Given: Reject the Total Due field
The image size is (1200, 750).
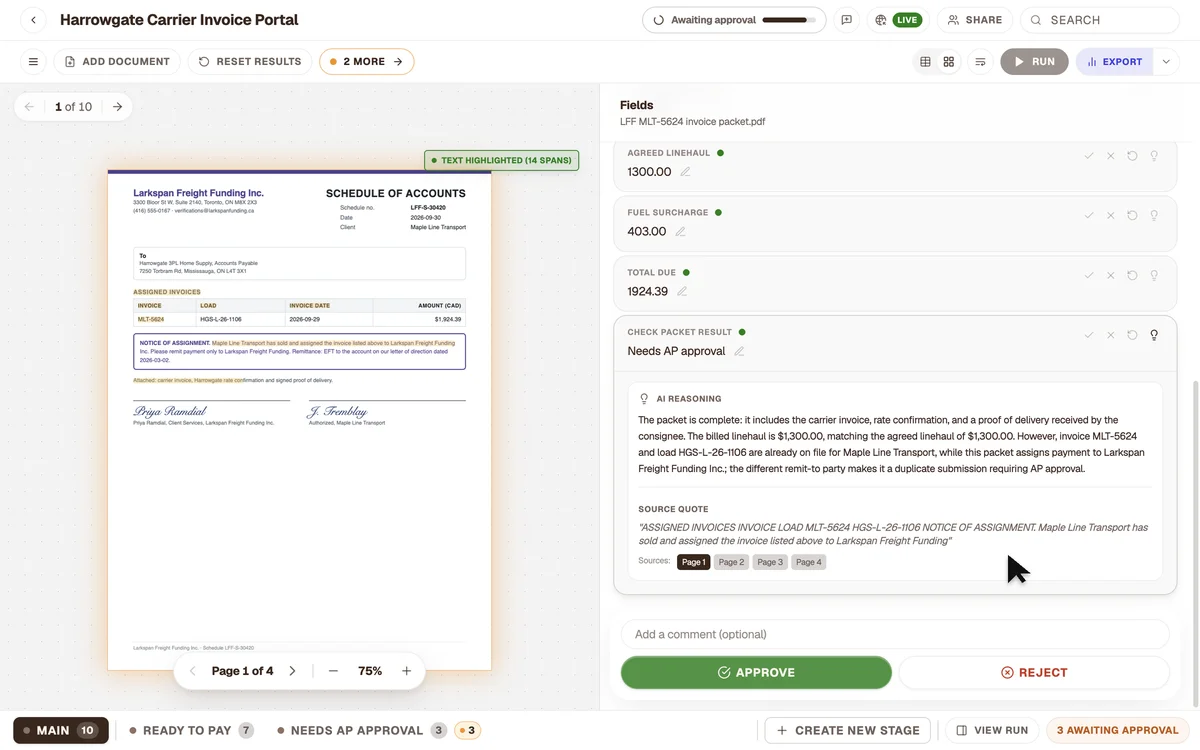Looking at the screenshot, I should click(1111, 275).
